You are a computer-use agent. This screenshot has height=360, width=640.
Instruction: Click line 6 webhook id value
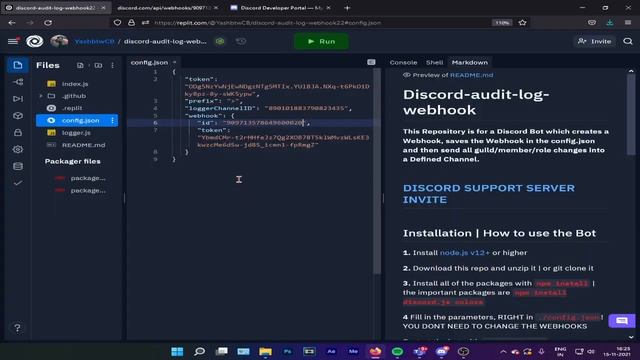coord(264,123)
